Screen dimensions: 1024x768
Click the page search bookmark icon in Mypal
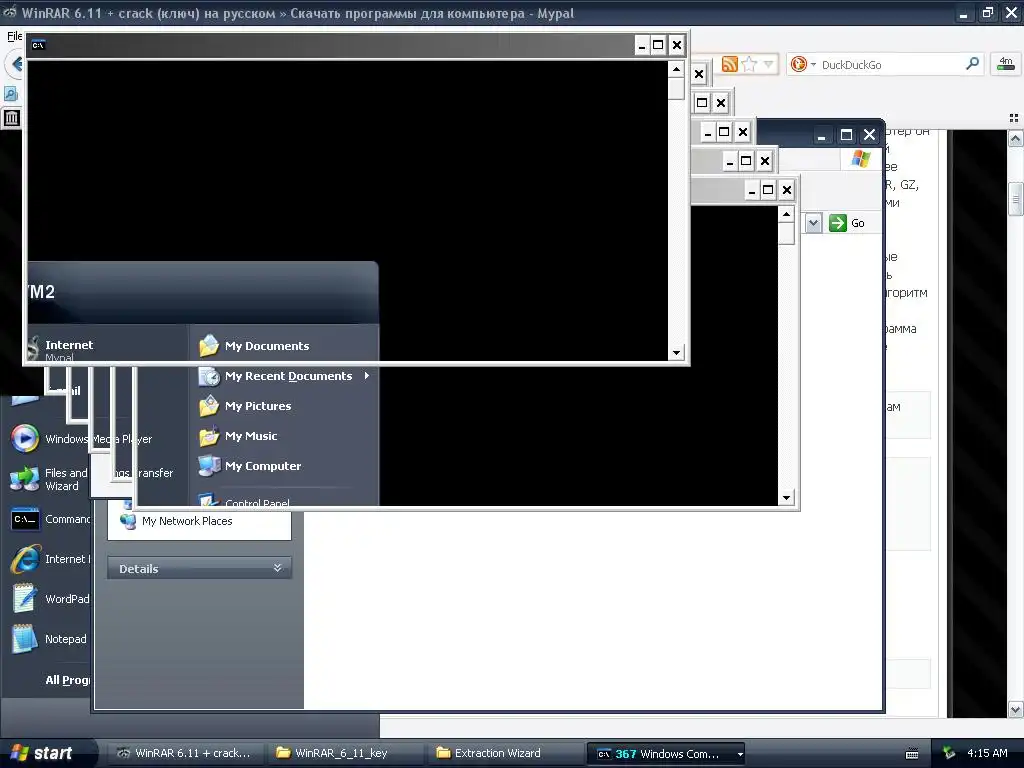[11, 94]
